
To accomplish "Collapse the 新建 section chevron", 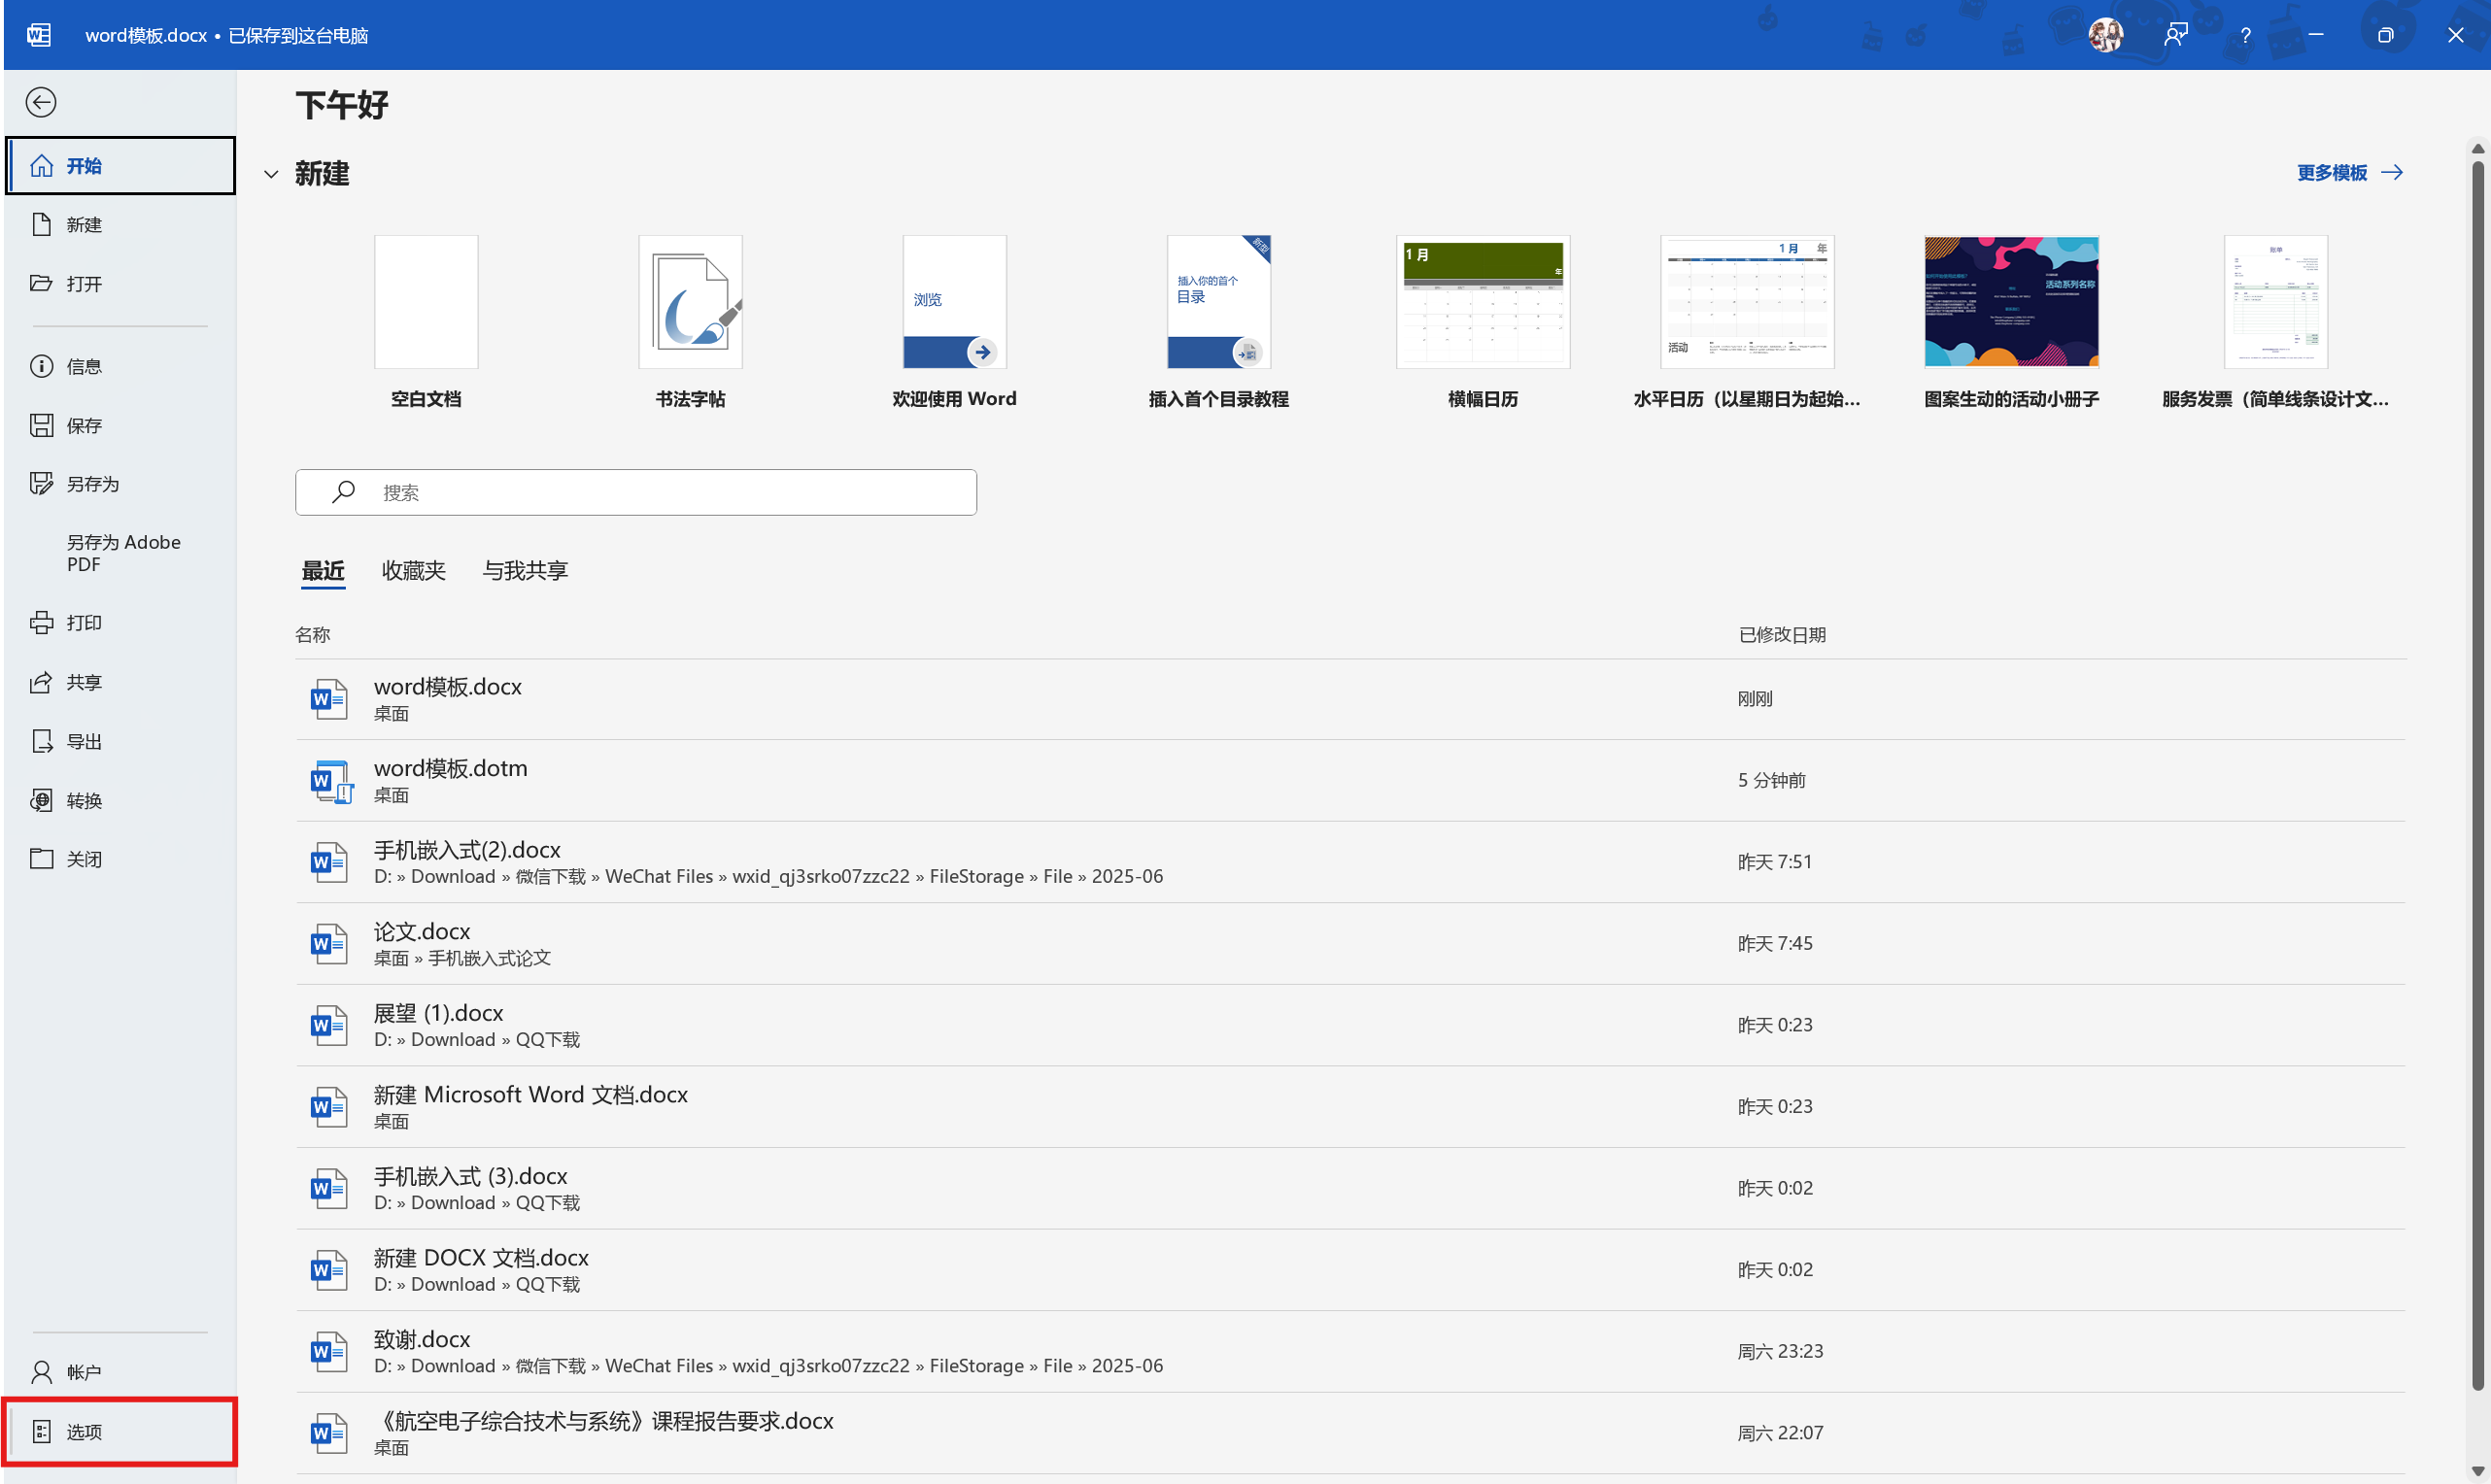I will (271, 174).
